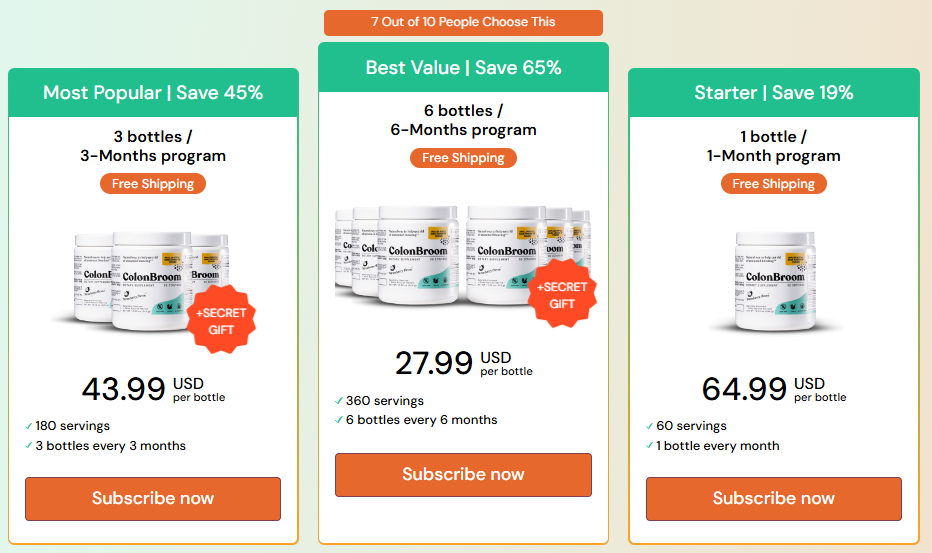Click Free Shipping badge in 3-bottle plan

click(x=153, y=184)
